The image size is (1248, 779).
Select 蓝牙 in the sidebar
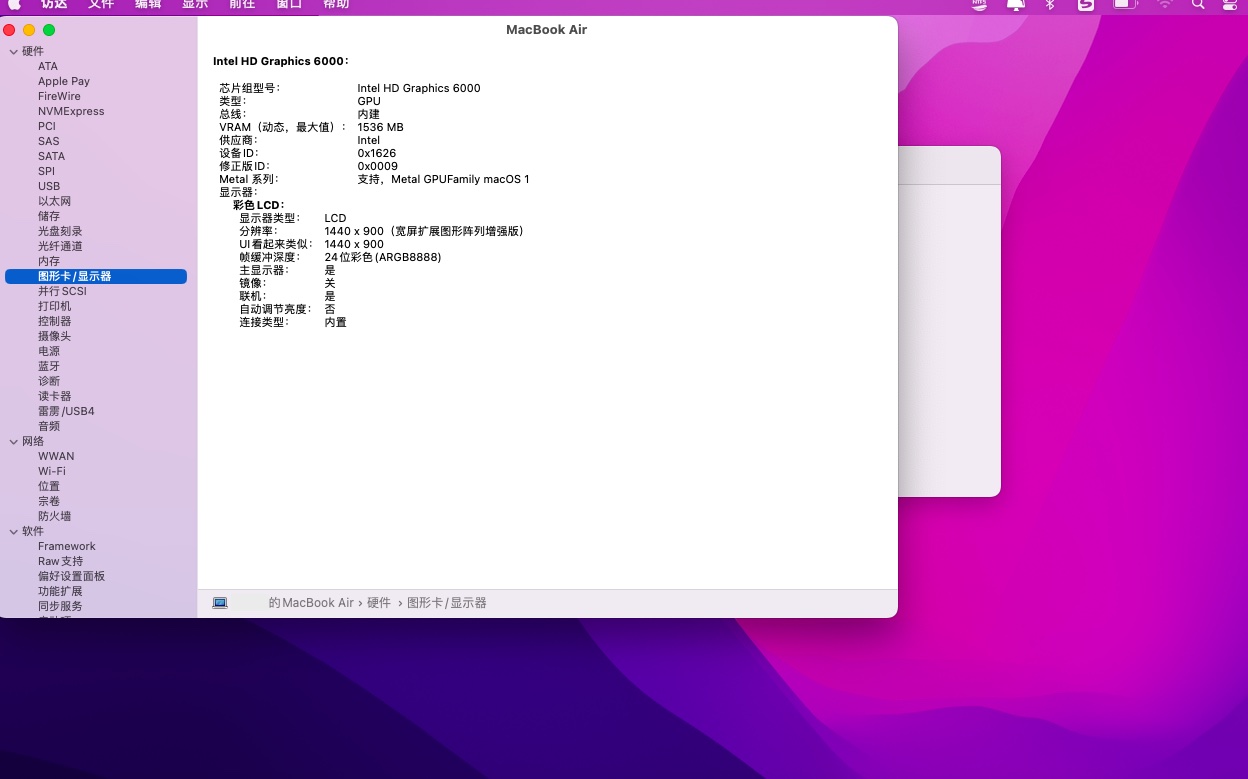[49, 366]
